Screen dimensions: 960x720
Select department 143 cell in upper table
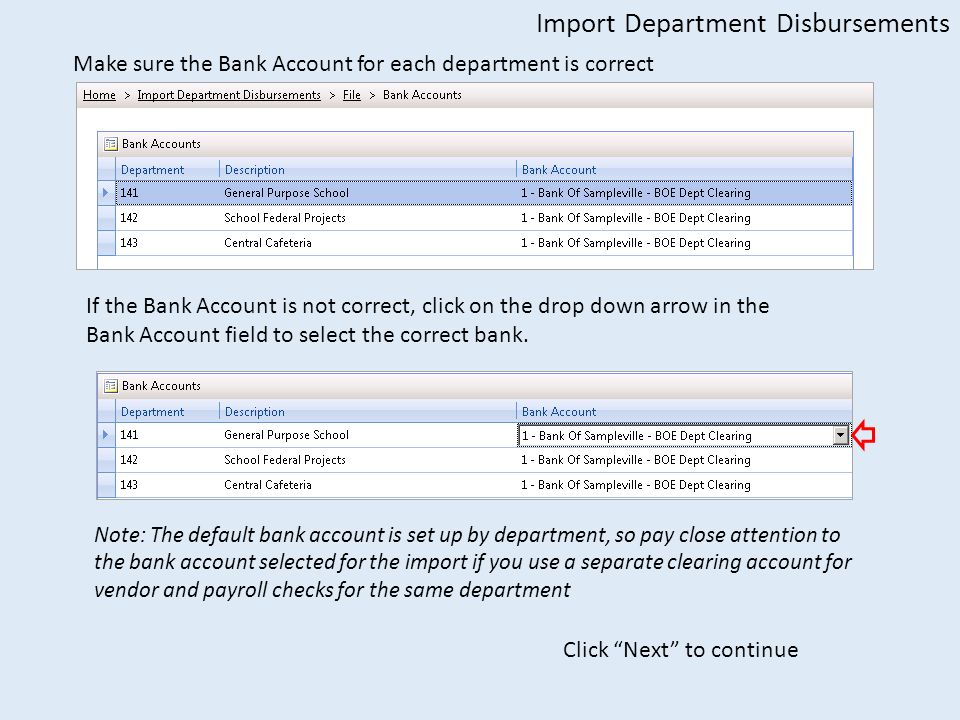coord(167,243)
